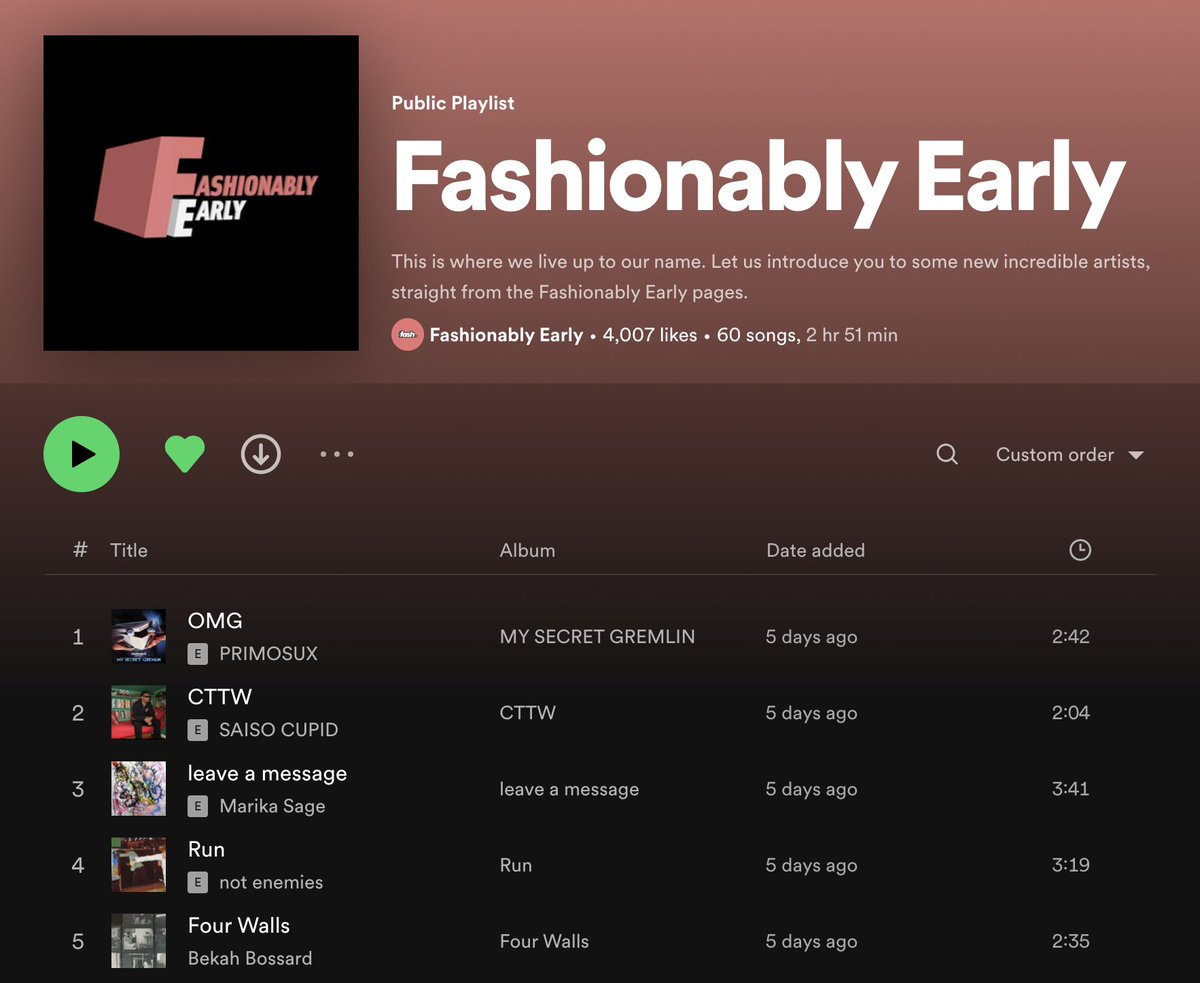Click the Fashionably Early playlist cover art

pyautogui.click(x=201, y=193)
